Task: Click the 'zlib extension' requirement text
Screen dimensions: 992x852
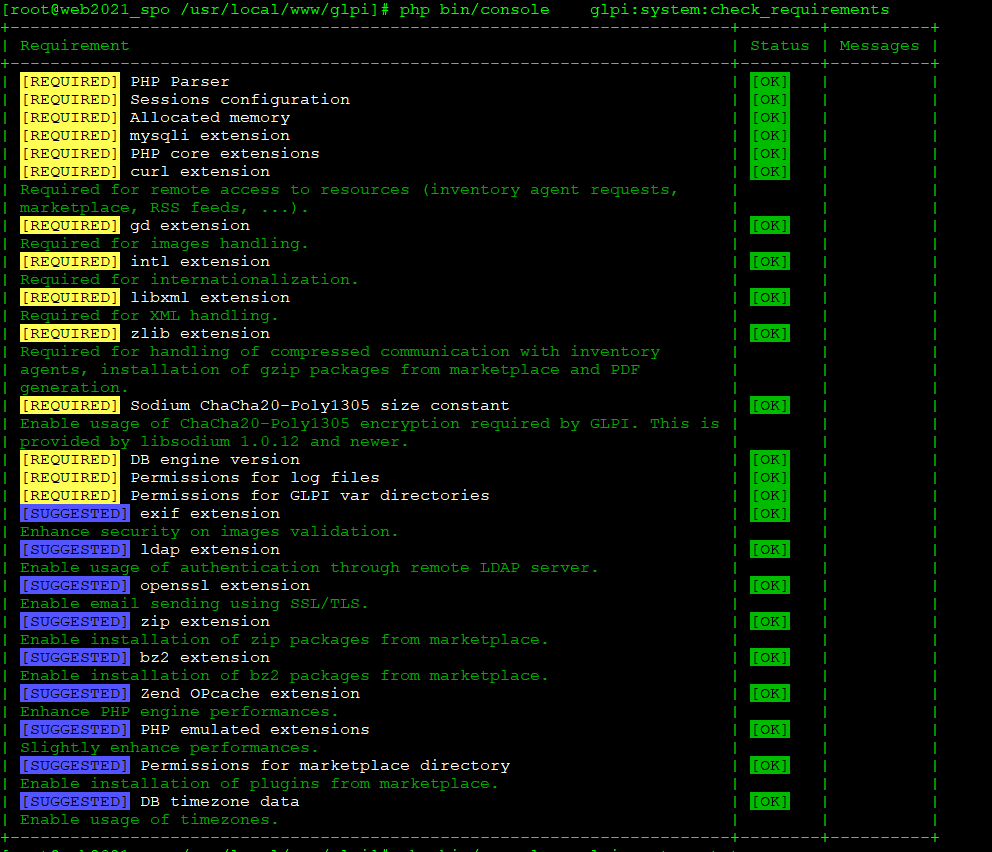Action: point(200,333)
